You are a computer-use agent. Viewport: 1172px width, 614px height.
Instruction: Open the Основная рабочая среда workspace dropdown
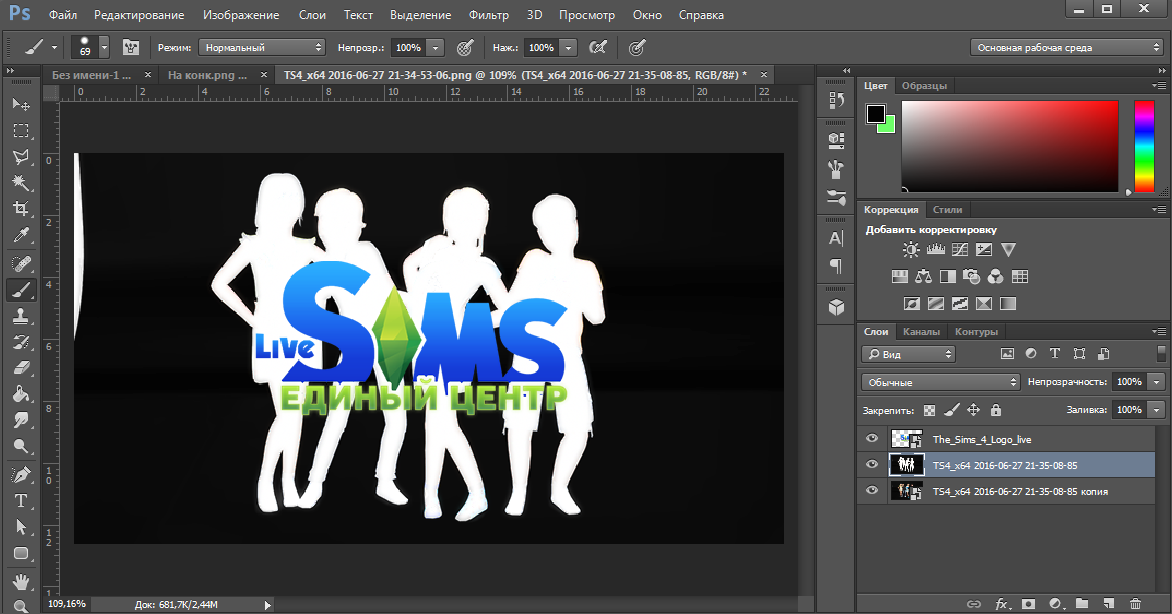coord(1067,48)
